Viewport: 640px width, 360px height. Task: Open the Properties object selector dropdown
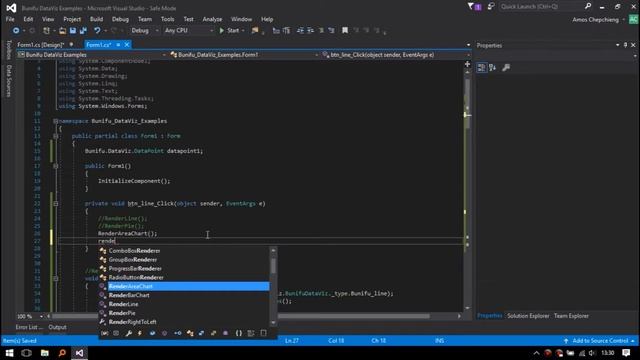coord(635,56)
